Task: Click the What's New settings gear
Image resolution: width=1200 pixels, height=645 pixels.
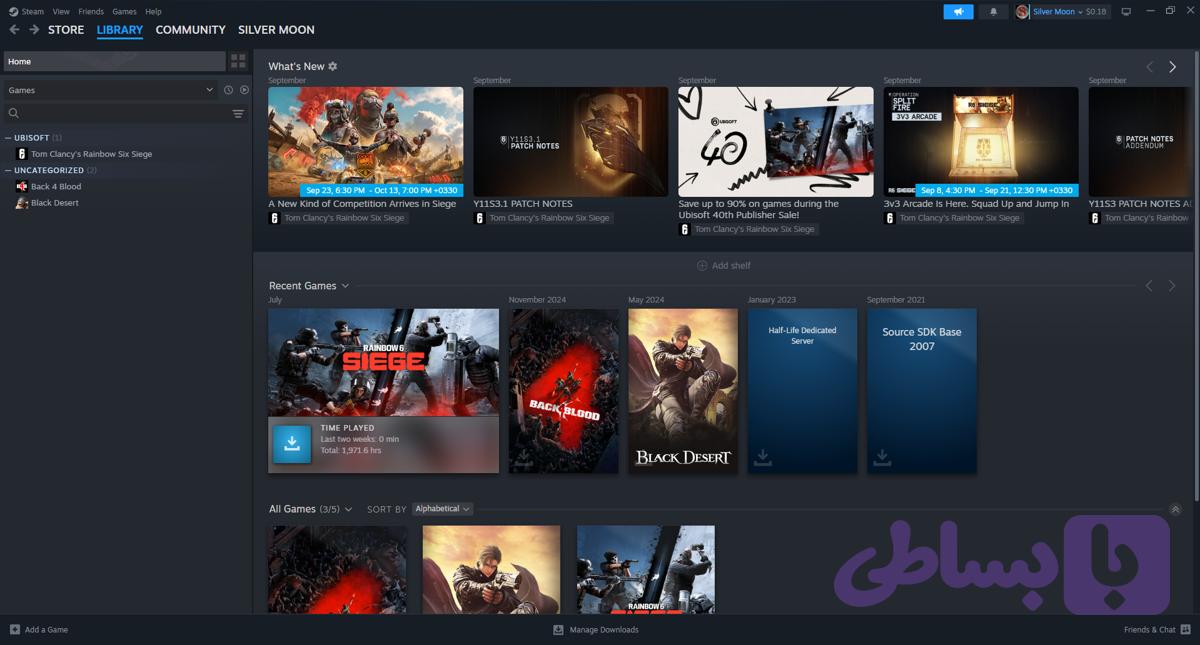Action: [x=333, y=66]
